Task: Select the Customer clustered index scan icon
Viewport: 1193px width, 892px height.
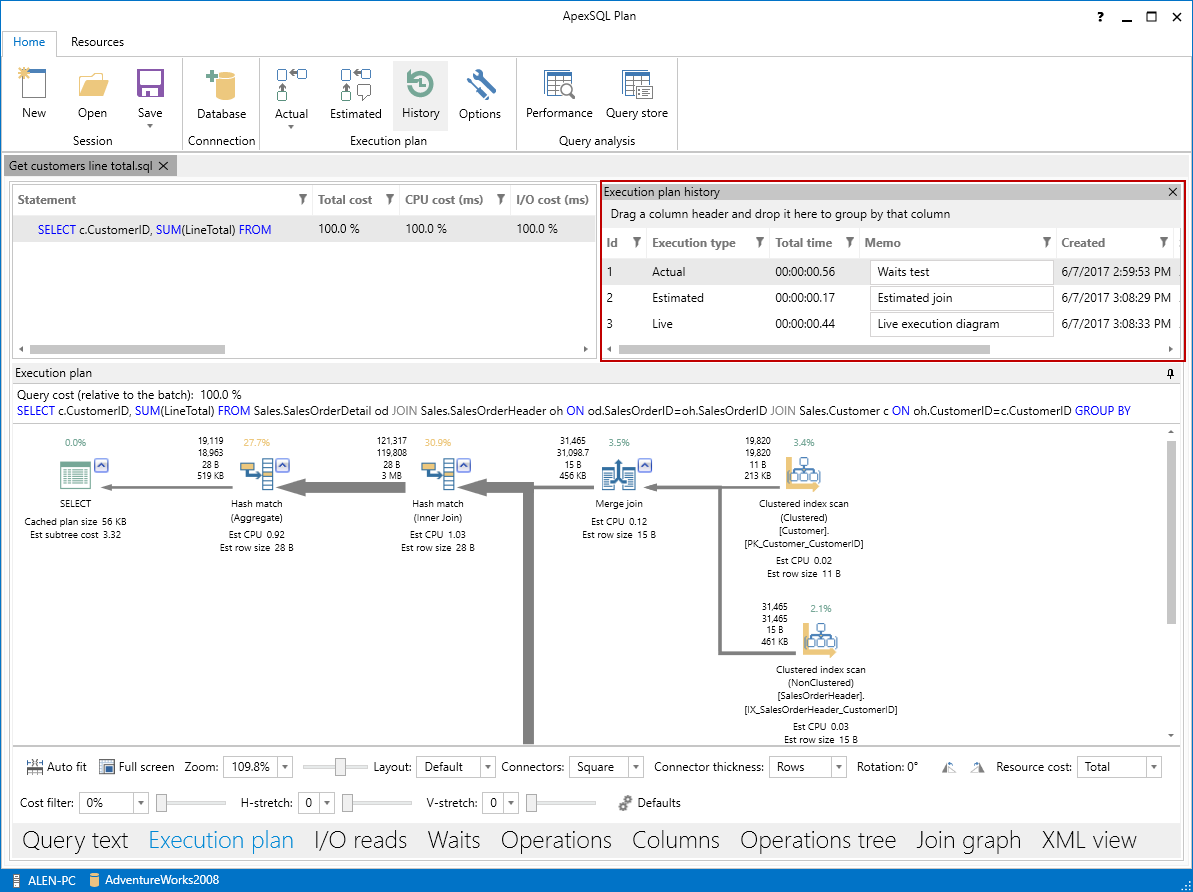Action: click(x=803, y=473)
